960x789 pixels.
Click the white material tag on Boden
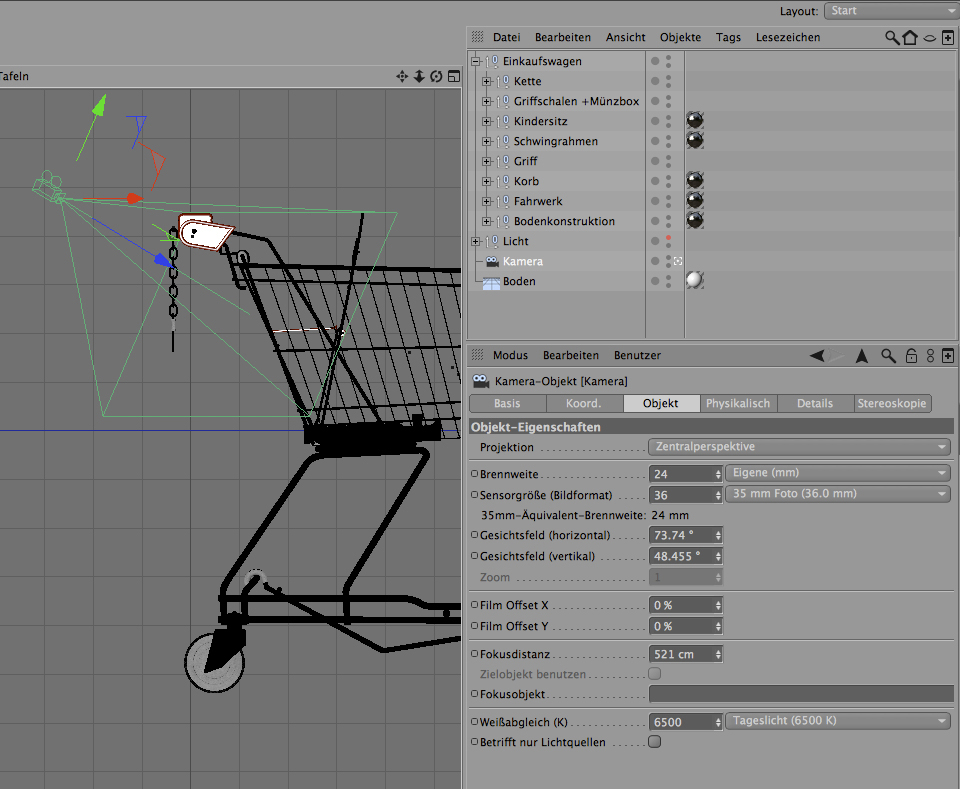pos(695,281)
